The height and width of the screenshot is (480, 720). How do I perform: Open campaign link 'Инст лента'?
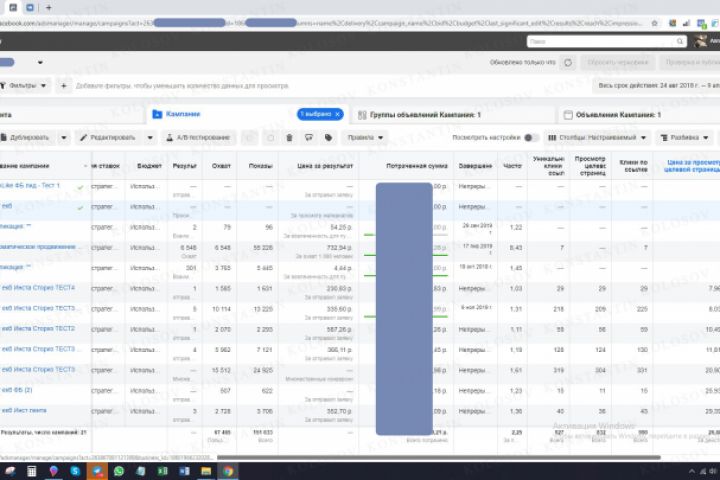pyautogui.click(x=24, y=411)
